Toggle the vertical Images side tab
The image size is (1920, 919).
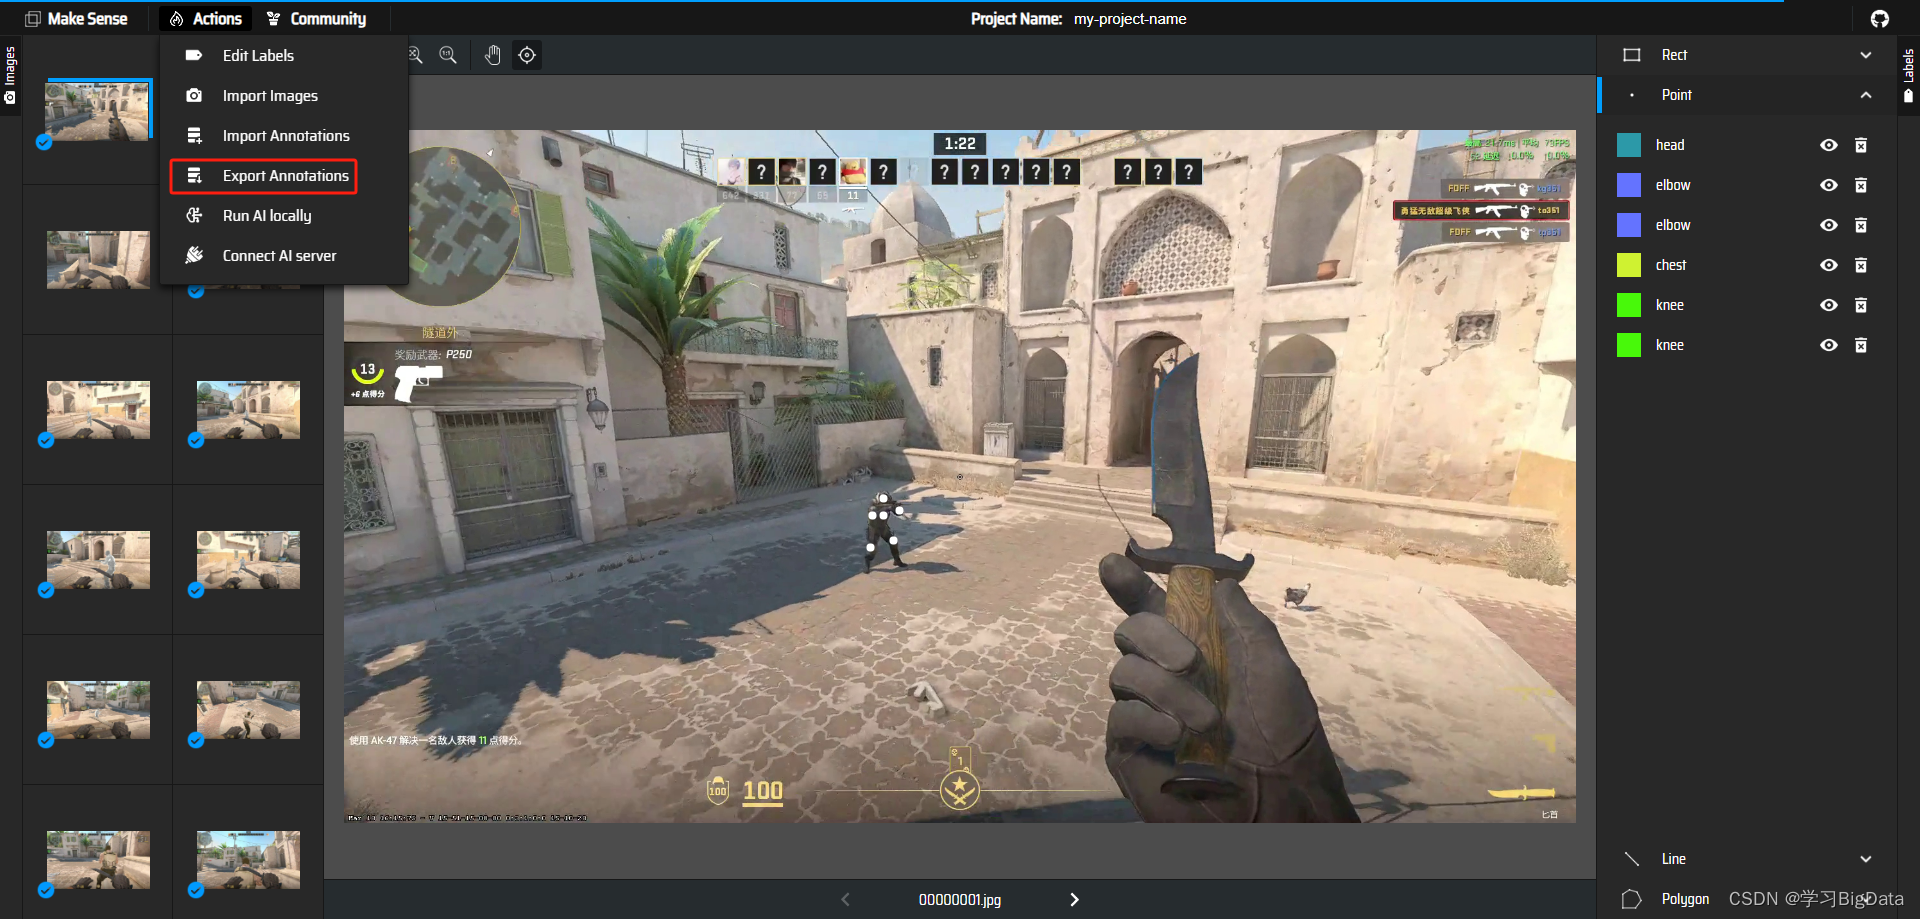click(10, 75)
